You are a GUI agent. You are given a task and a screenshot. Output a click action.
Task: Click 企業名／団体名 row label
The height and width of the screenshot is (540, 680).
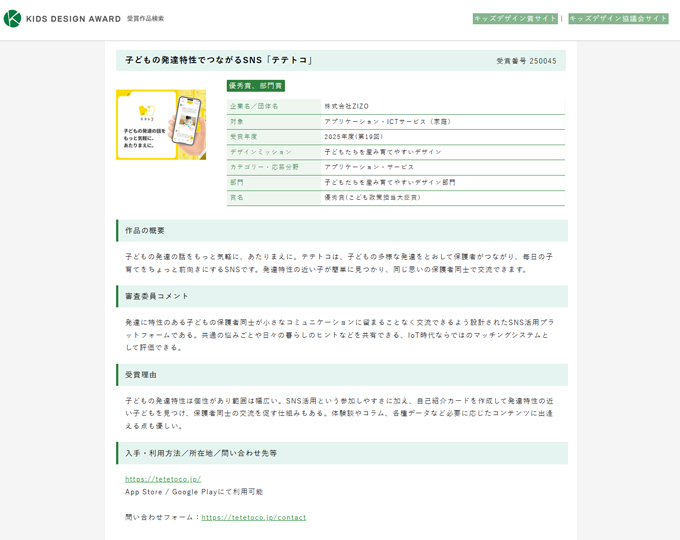(254, 106)
